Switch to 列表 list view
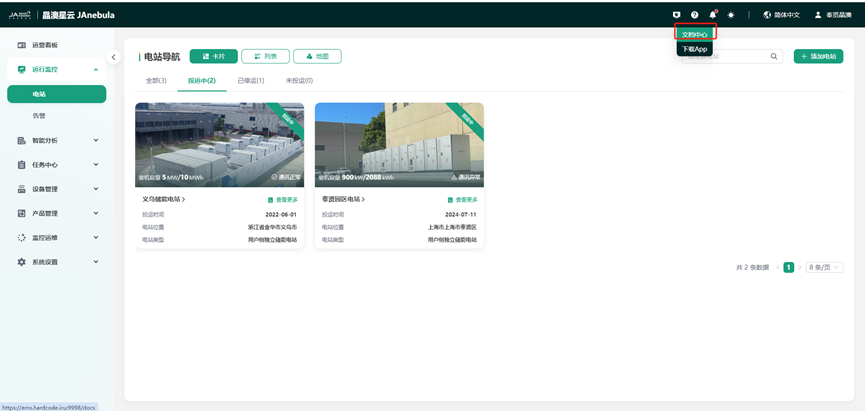Viewport: 865px width, 411px height. (265, 57)
